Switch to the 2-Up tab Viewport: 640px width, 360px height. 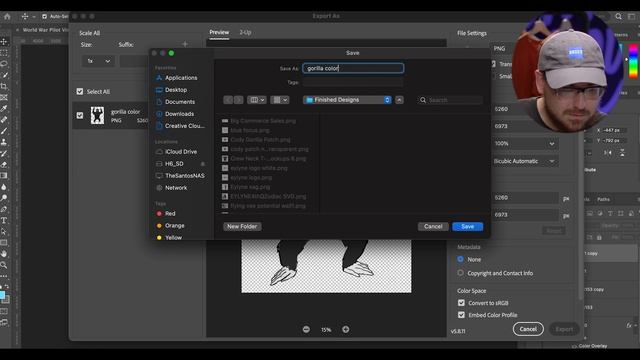pos(245,32)
